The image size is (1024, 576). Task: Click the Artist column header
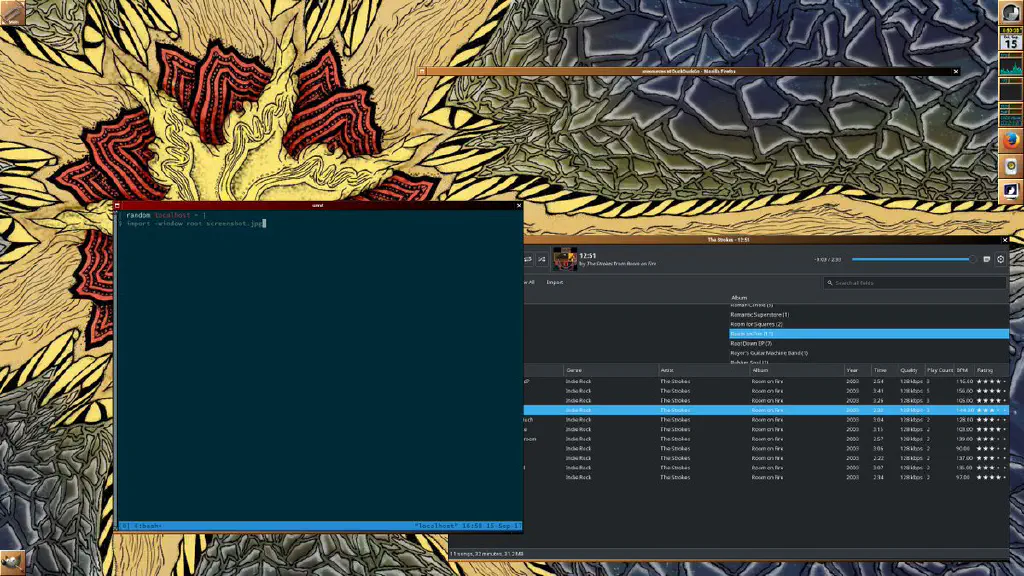tap(667, 370)
